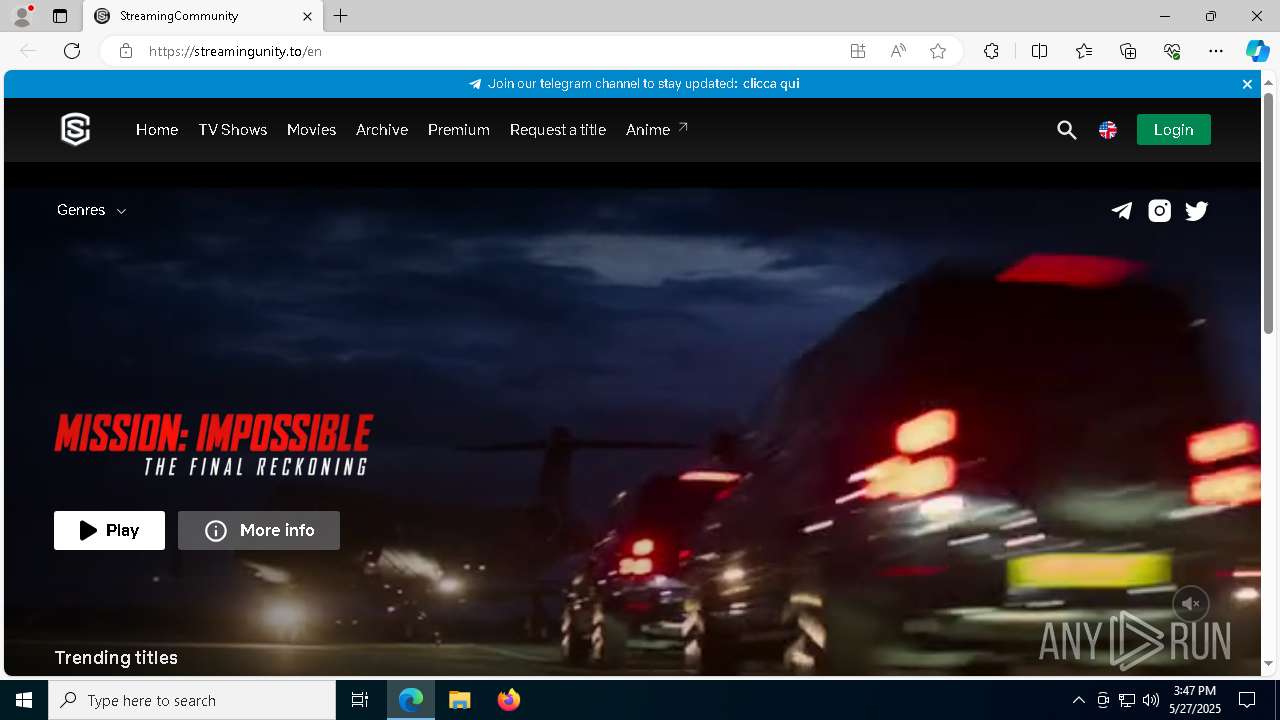
Task: Follow the 'clicca qui' Telegram link
Action: point(771,84)
